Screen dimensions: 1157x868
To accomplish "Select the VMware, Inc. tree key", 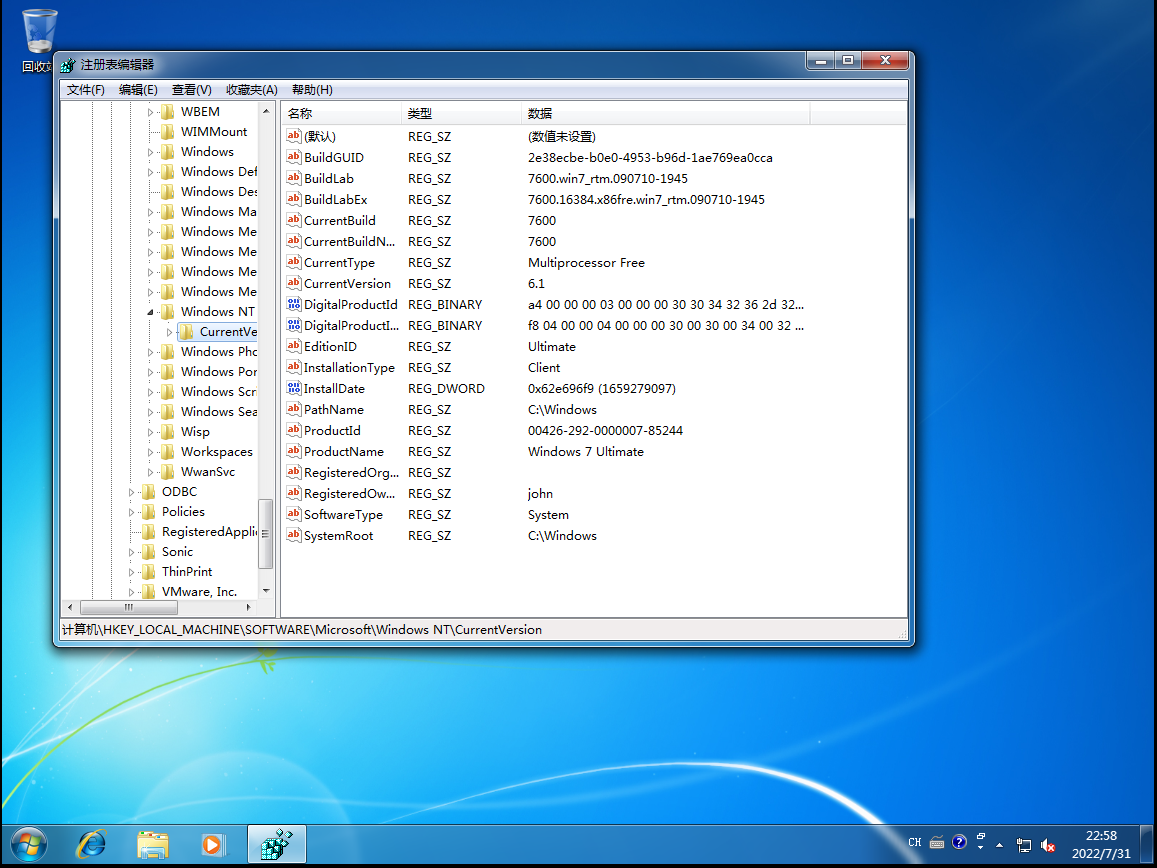I will coord(199,591).
